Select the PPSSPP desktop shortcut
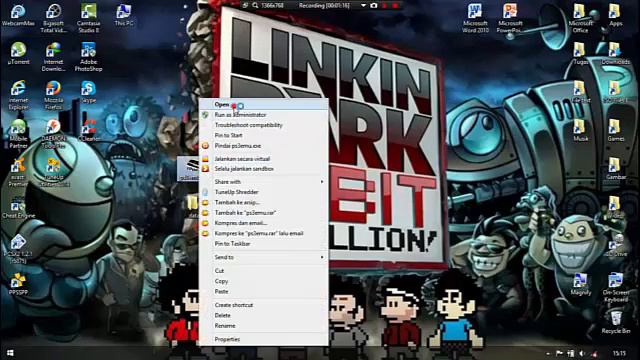 click(18, 284)
